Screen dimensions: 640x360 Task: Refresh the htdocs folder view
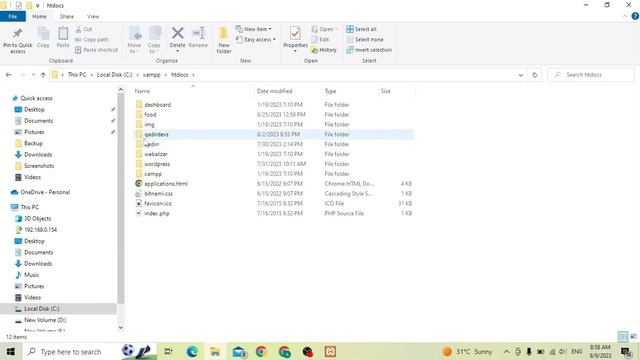pyautogui.click(x=535, y=75)
